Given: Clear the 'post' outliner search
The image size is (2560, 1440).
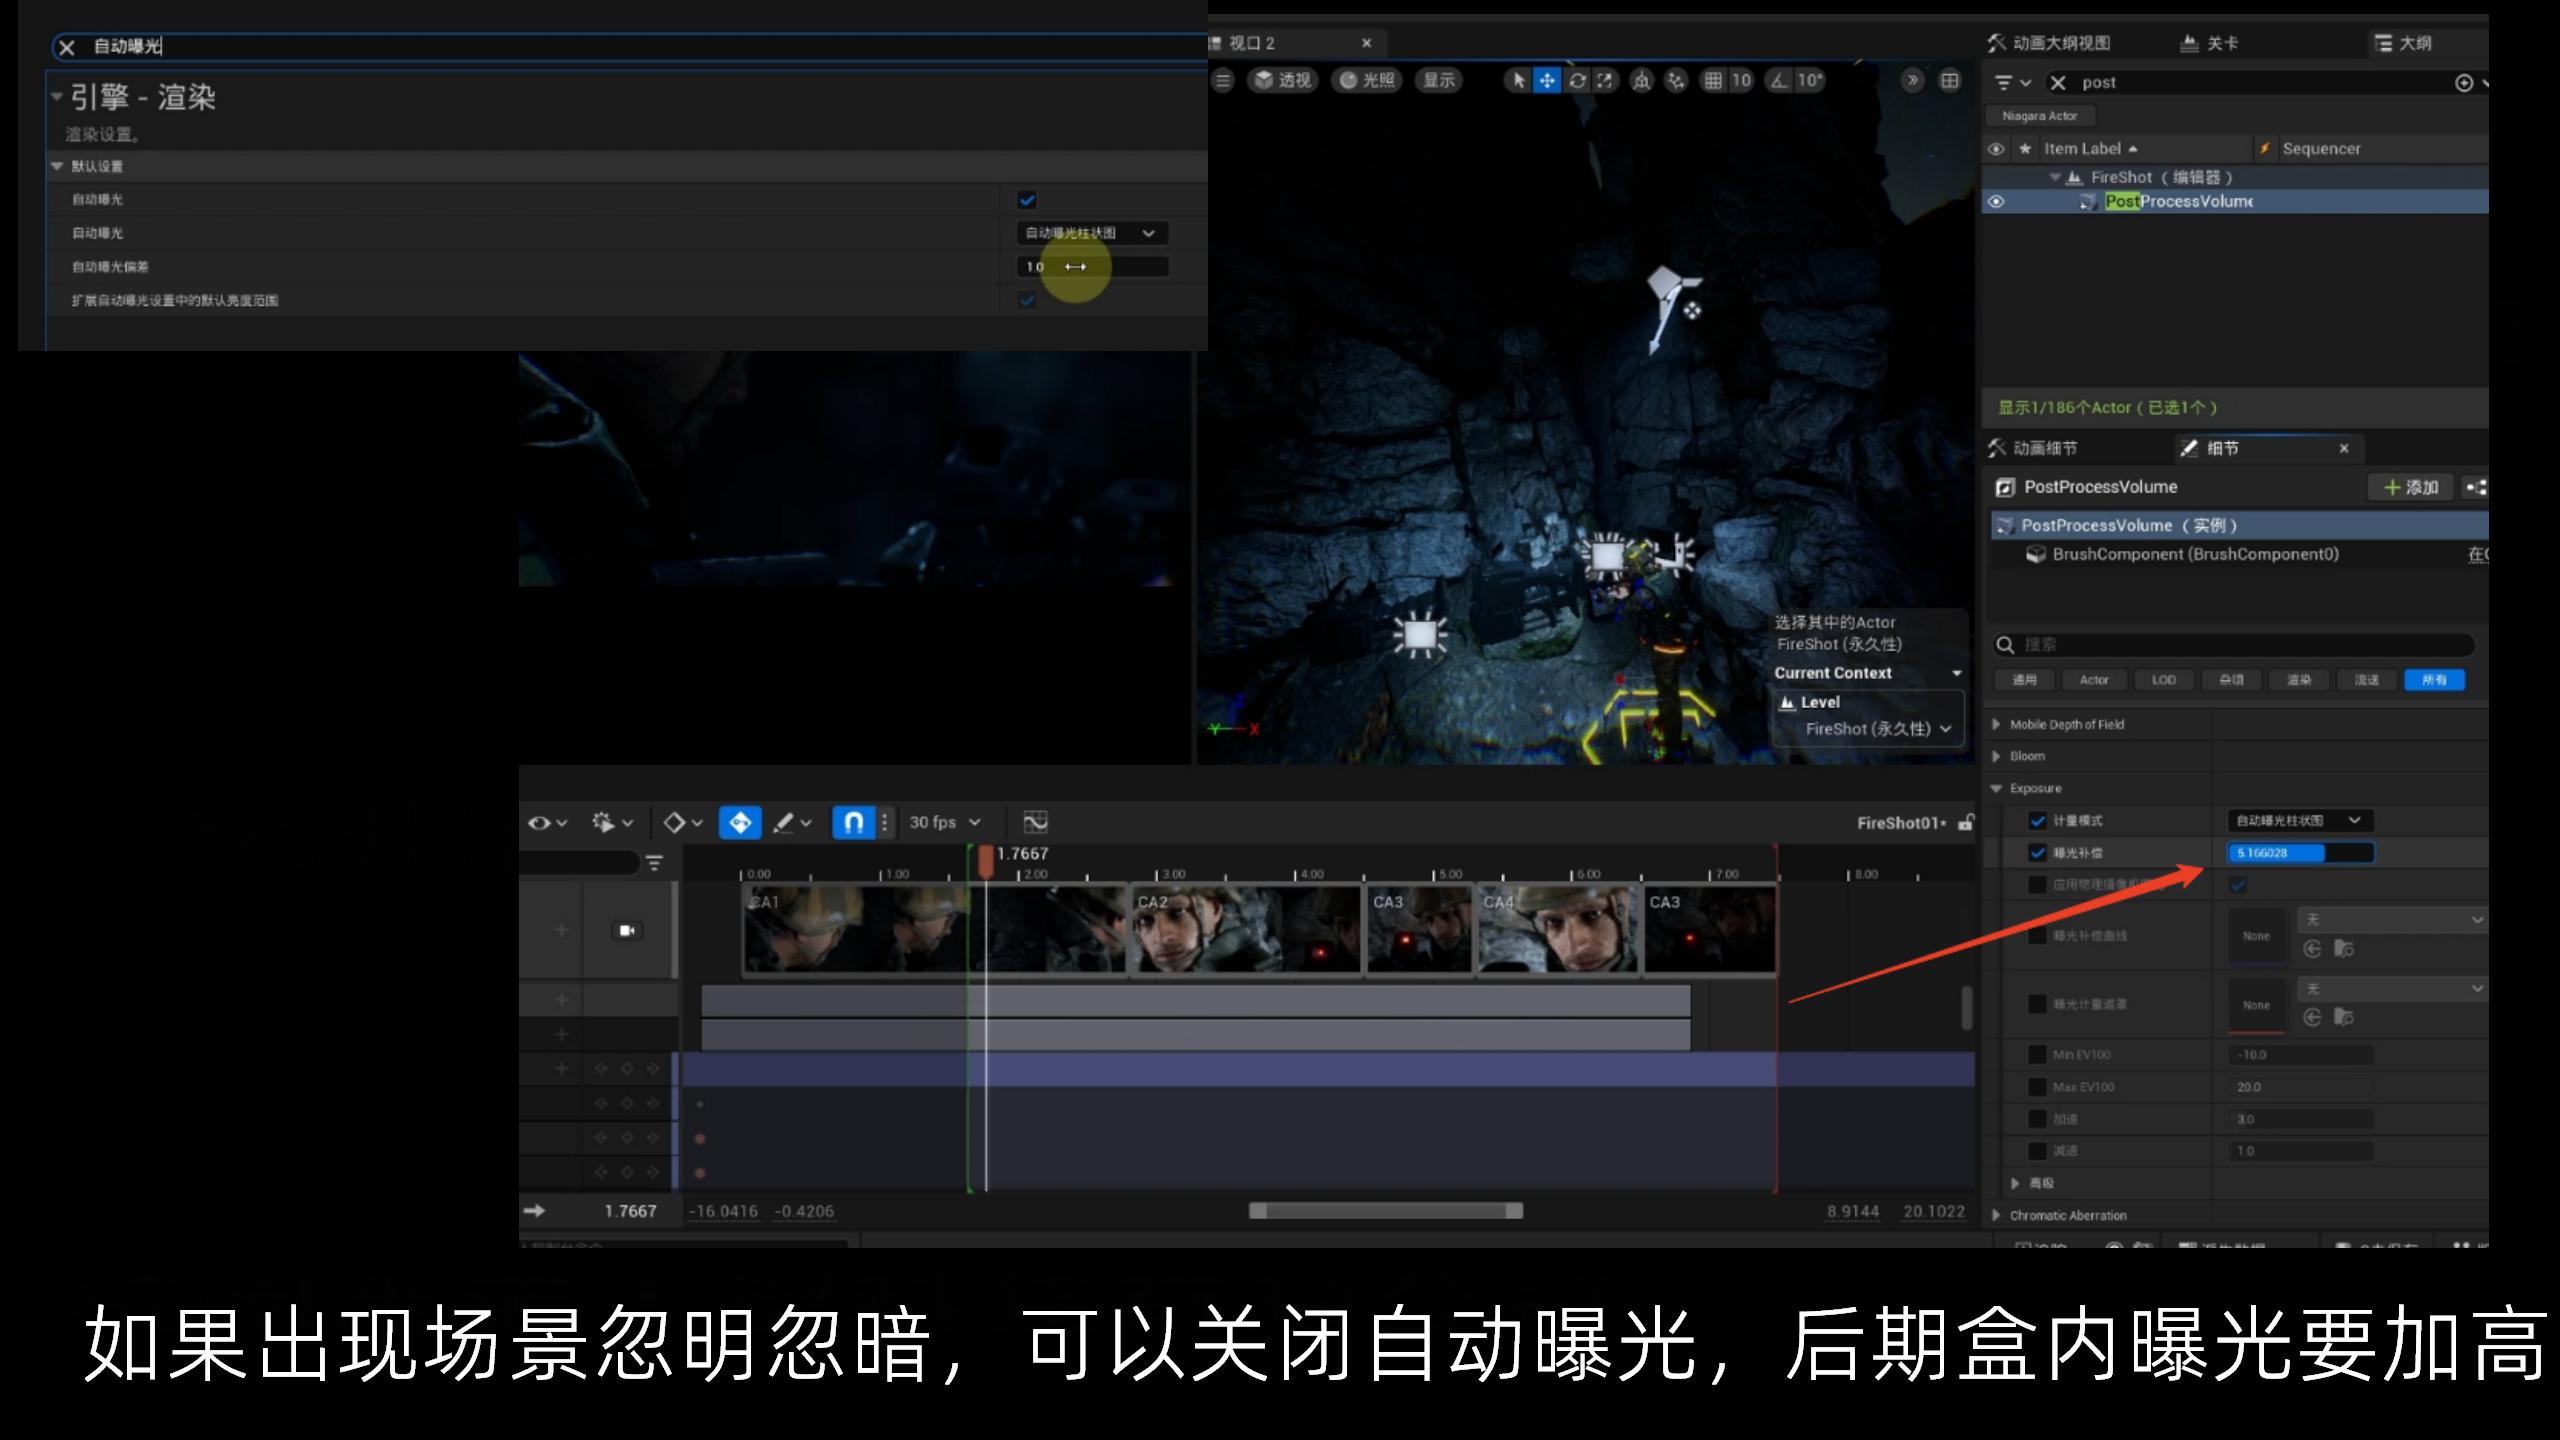Looking at the screenshot, I should click(2058, 83).
